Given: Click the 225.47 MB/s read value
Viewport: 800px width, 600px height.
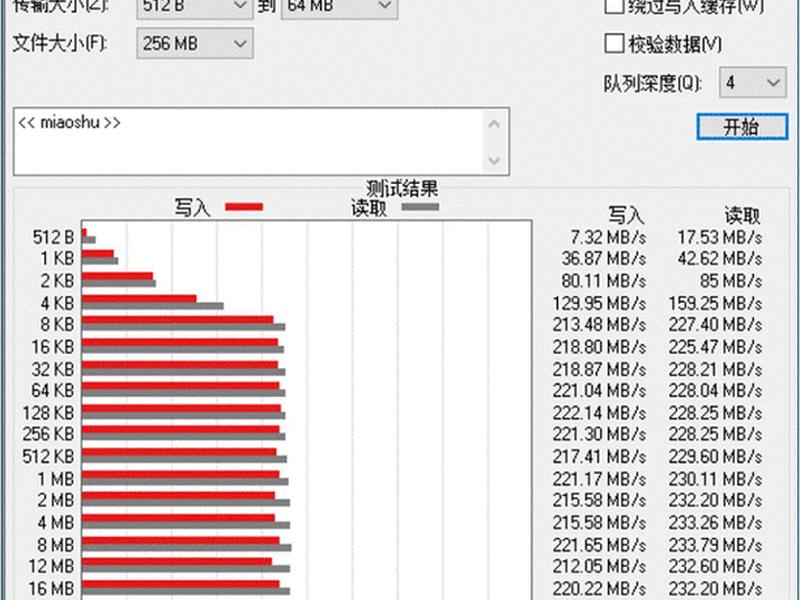Looking at the screenshot, I should [715, 347].
